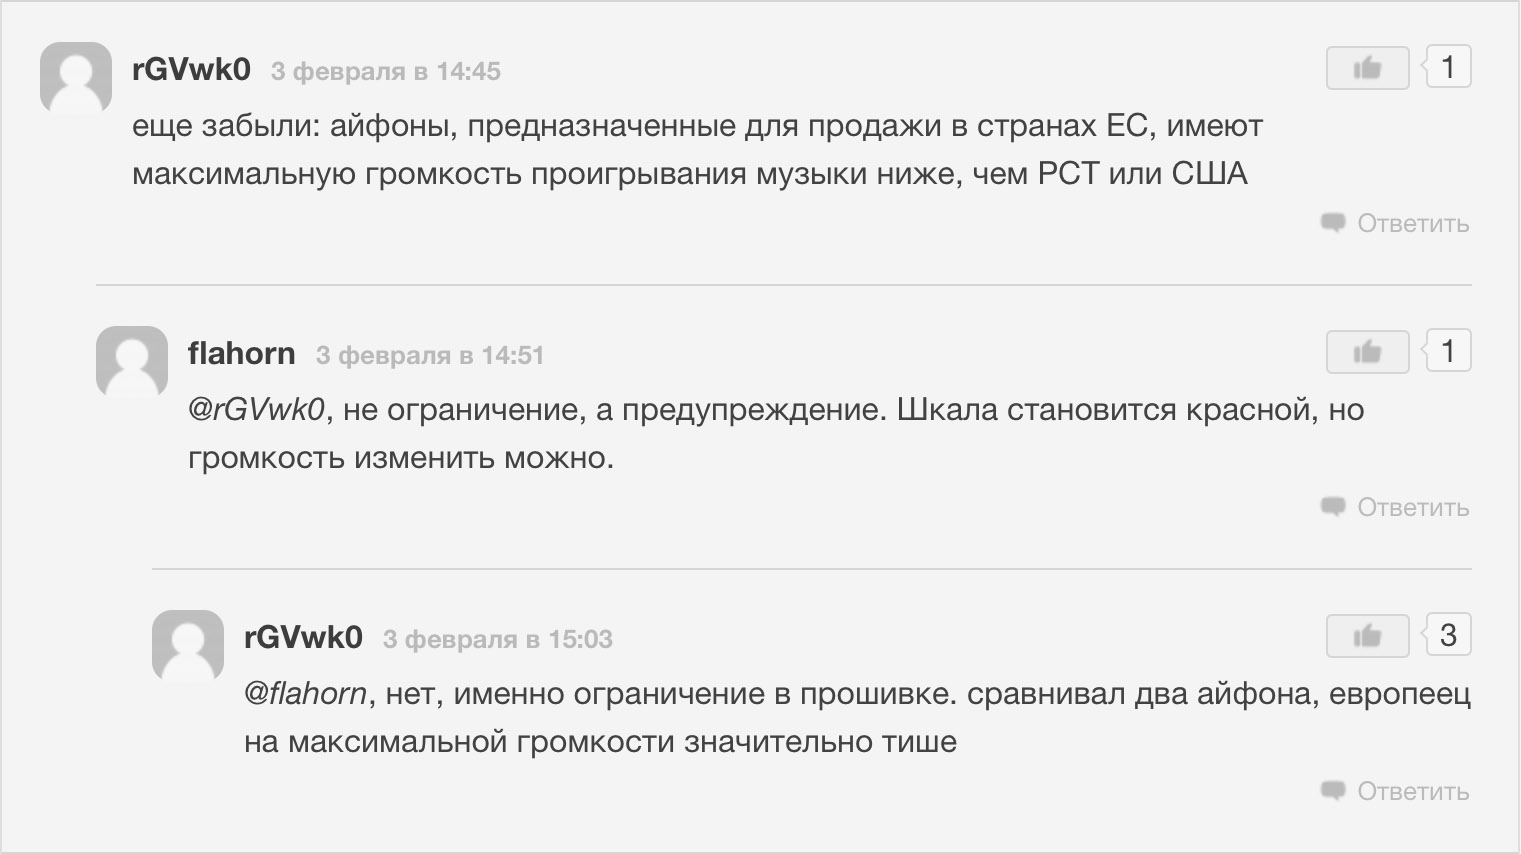The height and width of the screenshot is (854, 1521).
Task: Click the avatar of the top rGVwk0 comment
Action: 75,78
